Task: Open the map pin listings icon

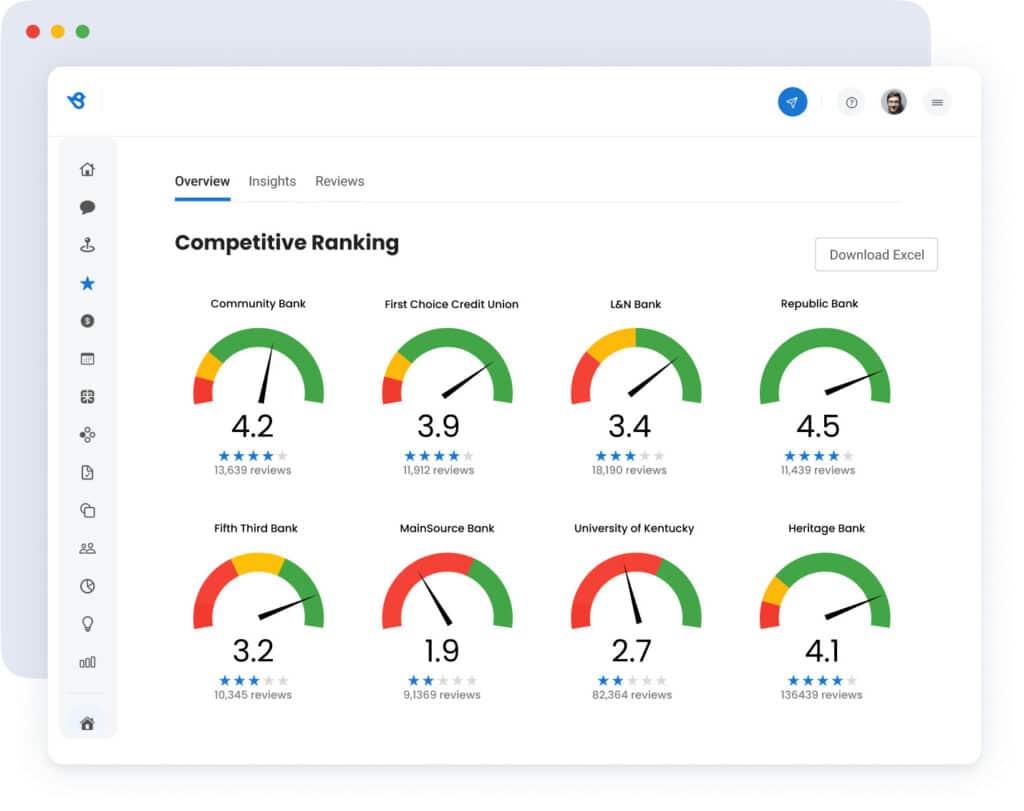Action: pos(87,246)
